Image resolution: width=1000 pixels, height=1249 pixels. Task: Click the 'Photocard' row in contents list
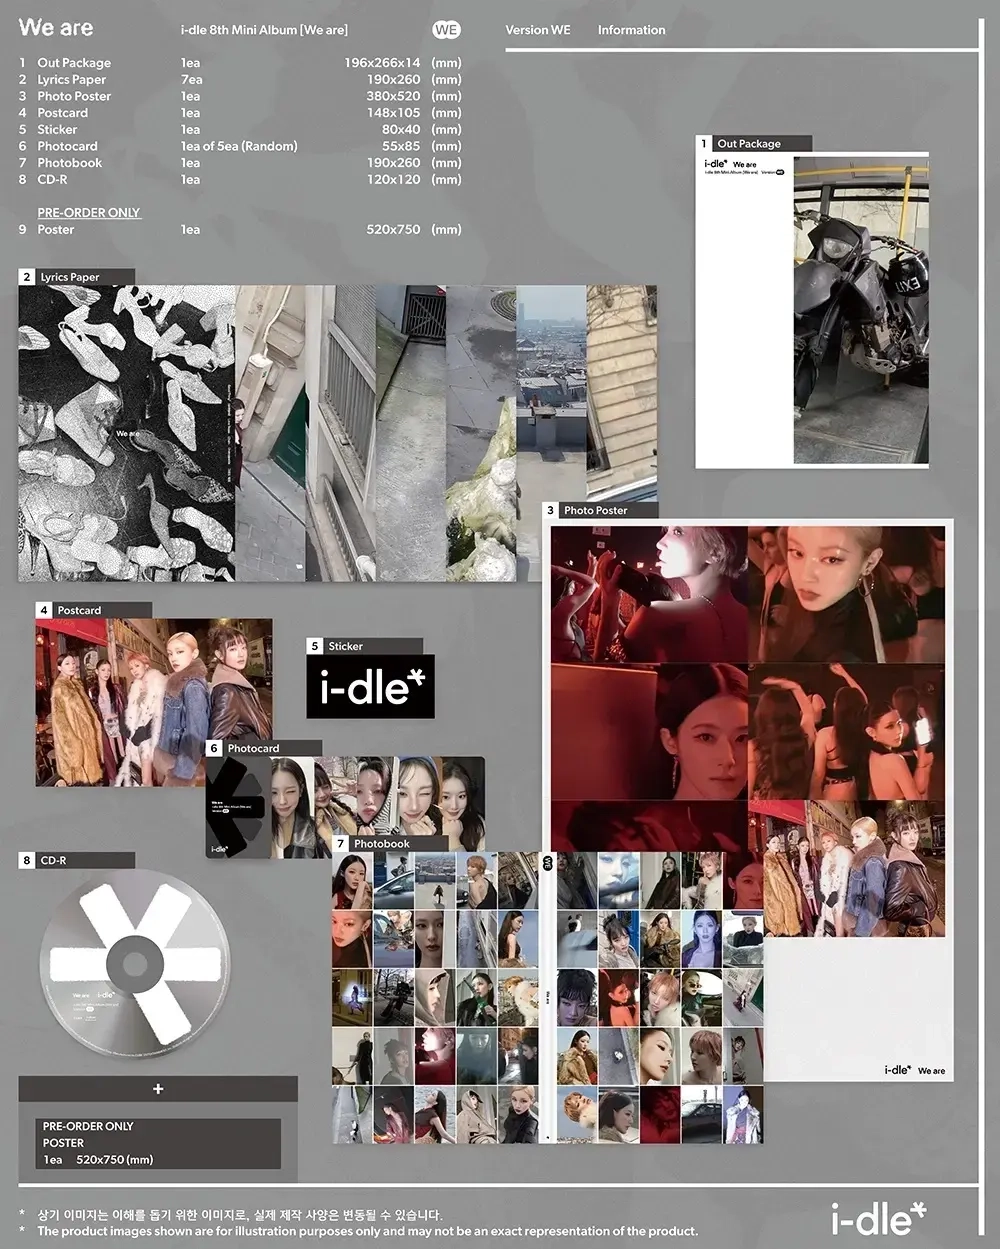(240, 146)
